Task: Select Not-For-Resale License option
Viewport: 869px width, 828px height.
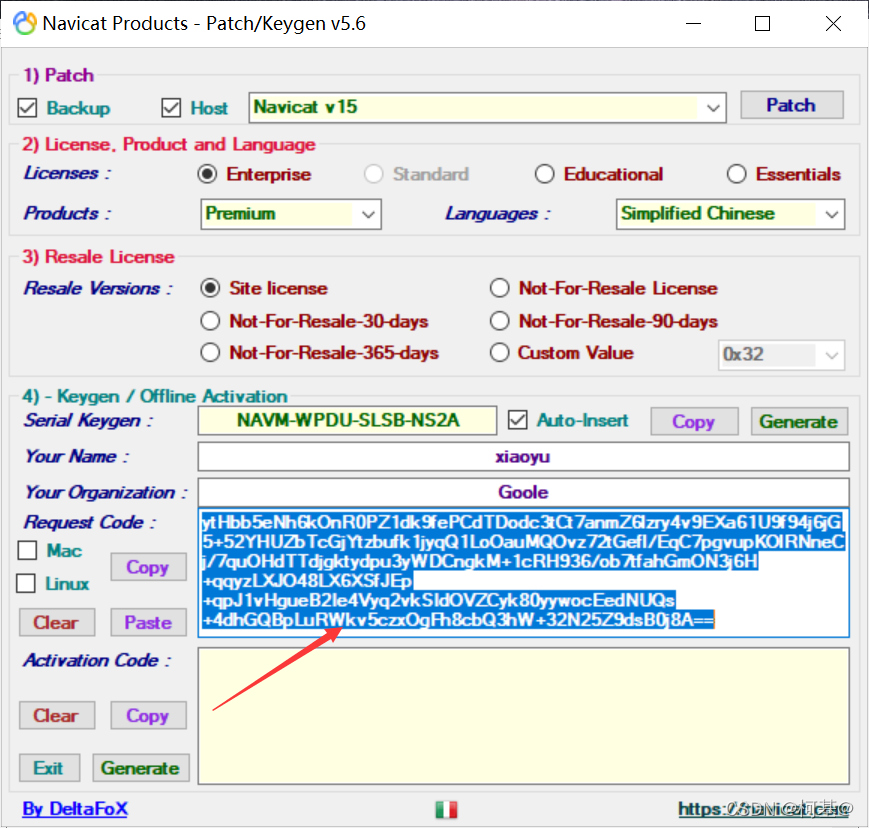Action: (499, 288)
